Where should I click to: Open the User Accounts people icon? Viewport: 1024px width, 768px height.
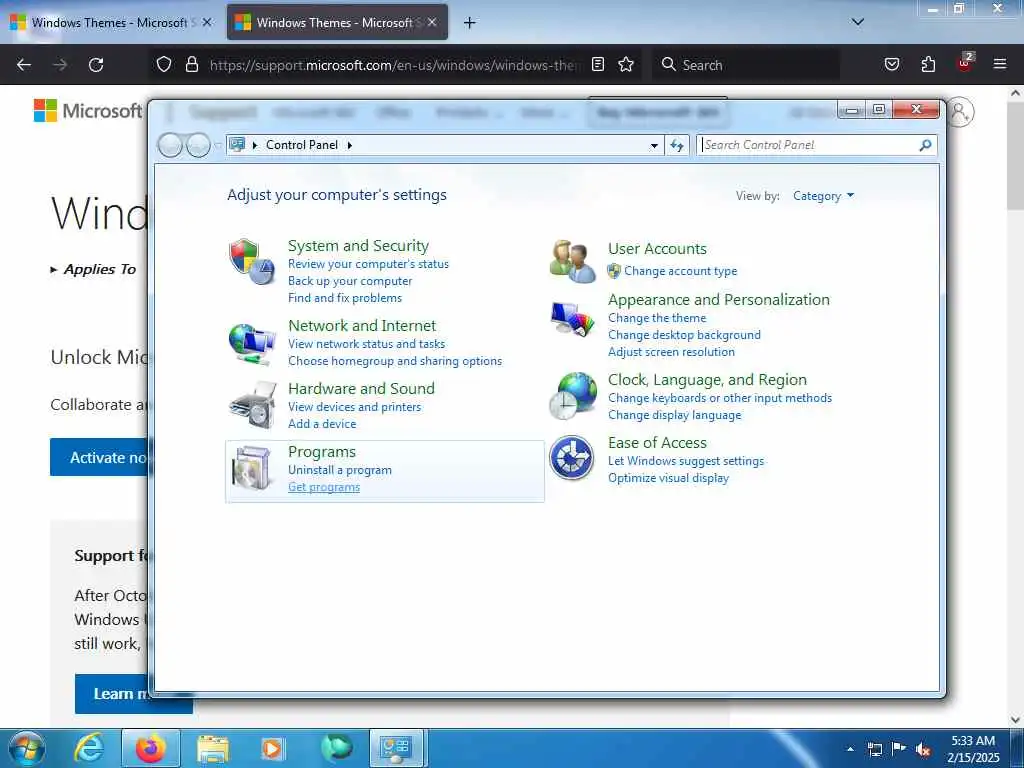click(572, 261)
